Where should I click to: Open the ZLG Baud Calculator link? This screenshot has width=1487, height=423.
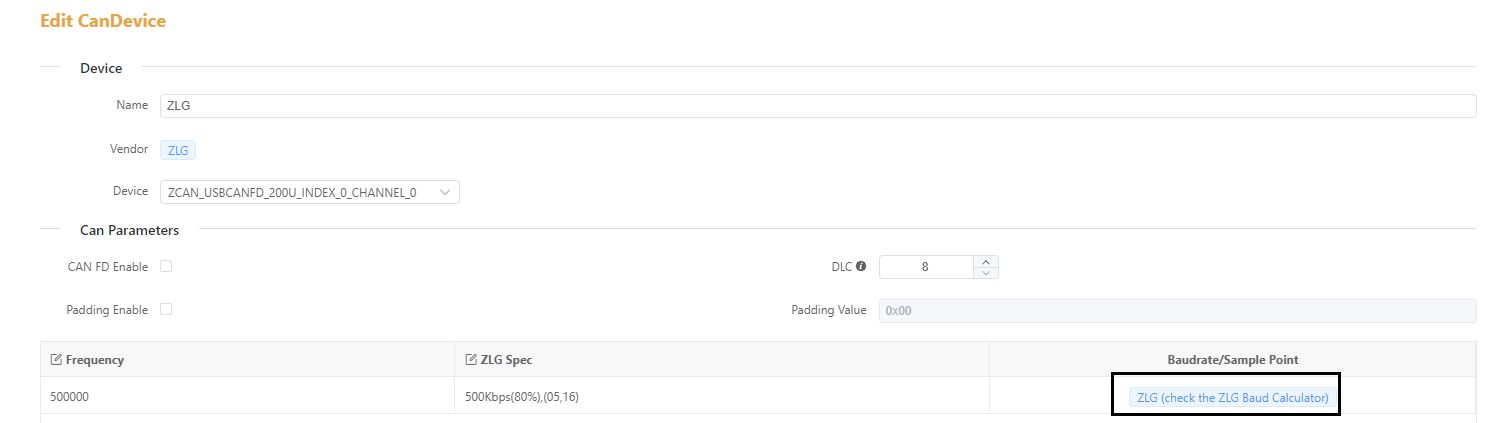1233,398
